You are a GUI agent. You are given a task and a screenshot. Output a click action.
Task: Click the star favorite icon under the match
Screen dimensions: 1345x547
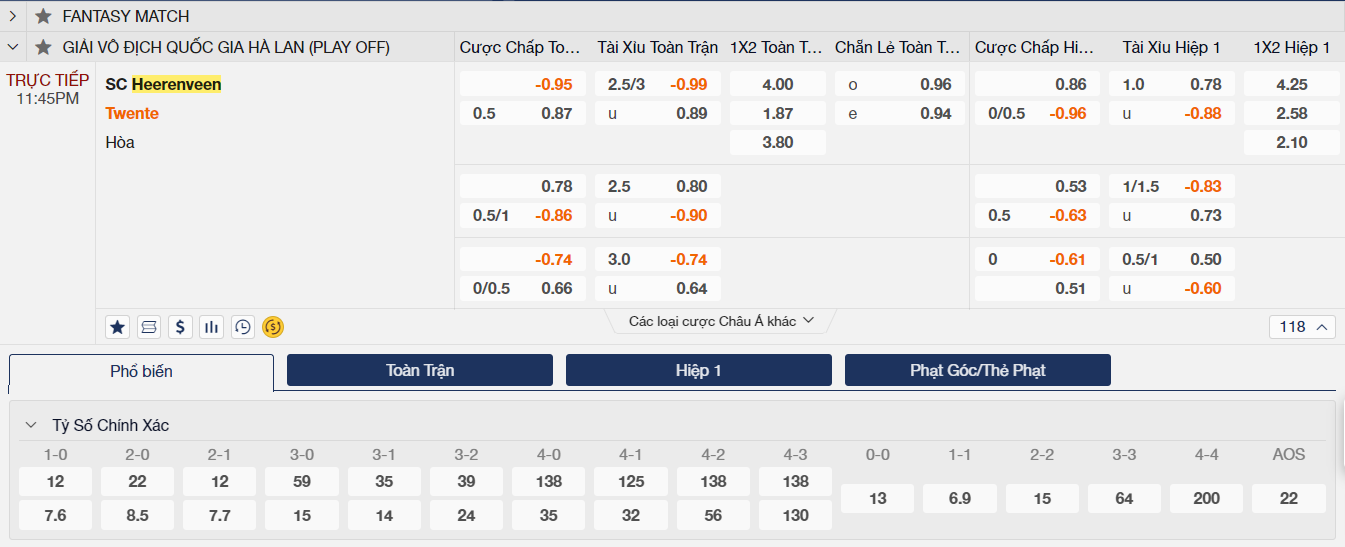point(118,326)
